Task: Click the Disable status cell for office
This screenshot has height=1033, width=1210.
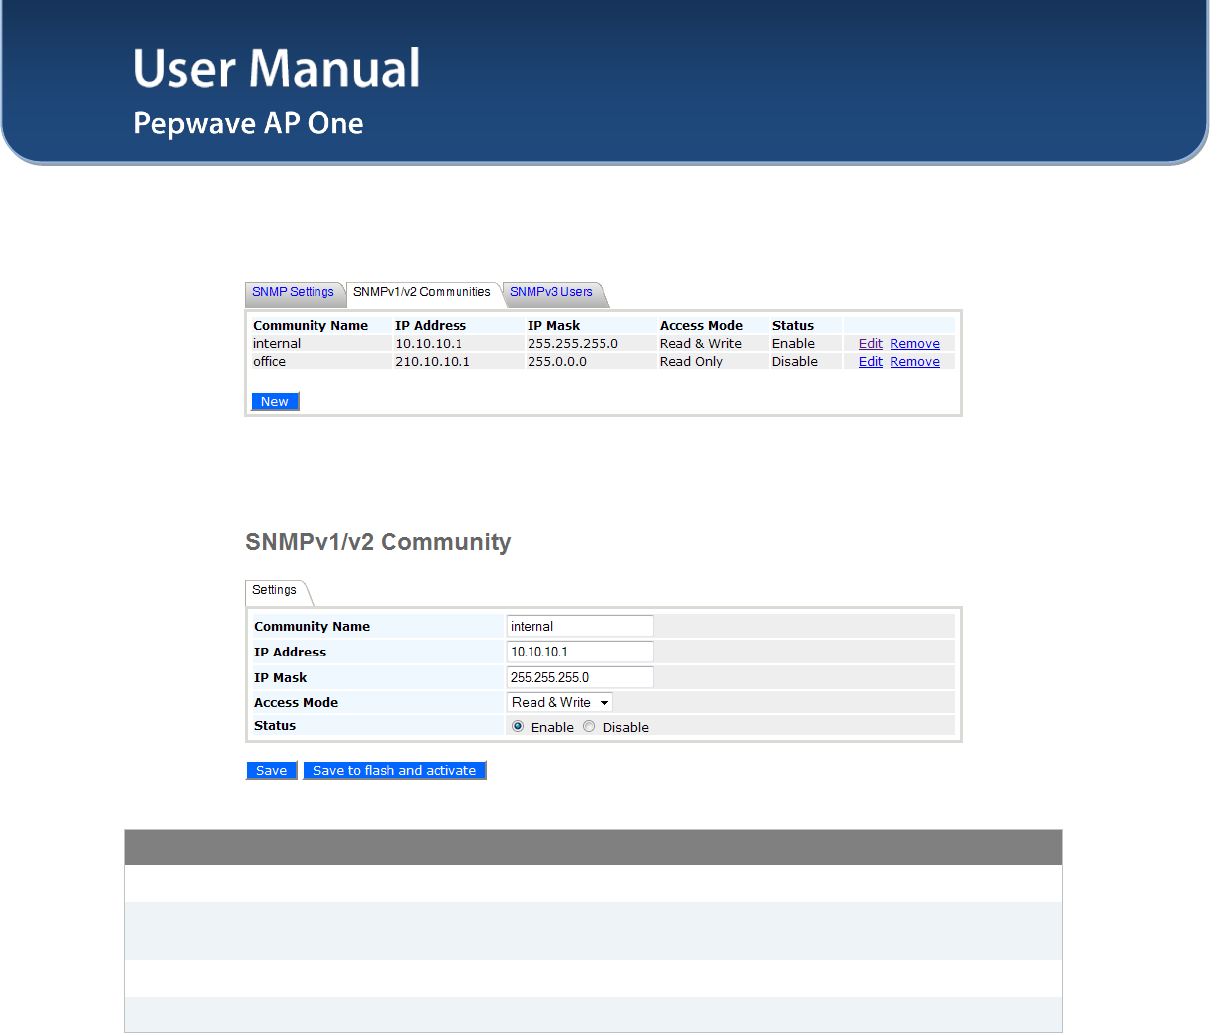Action: 806,362
